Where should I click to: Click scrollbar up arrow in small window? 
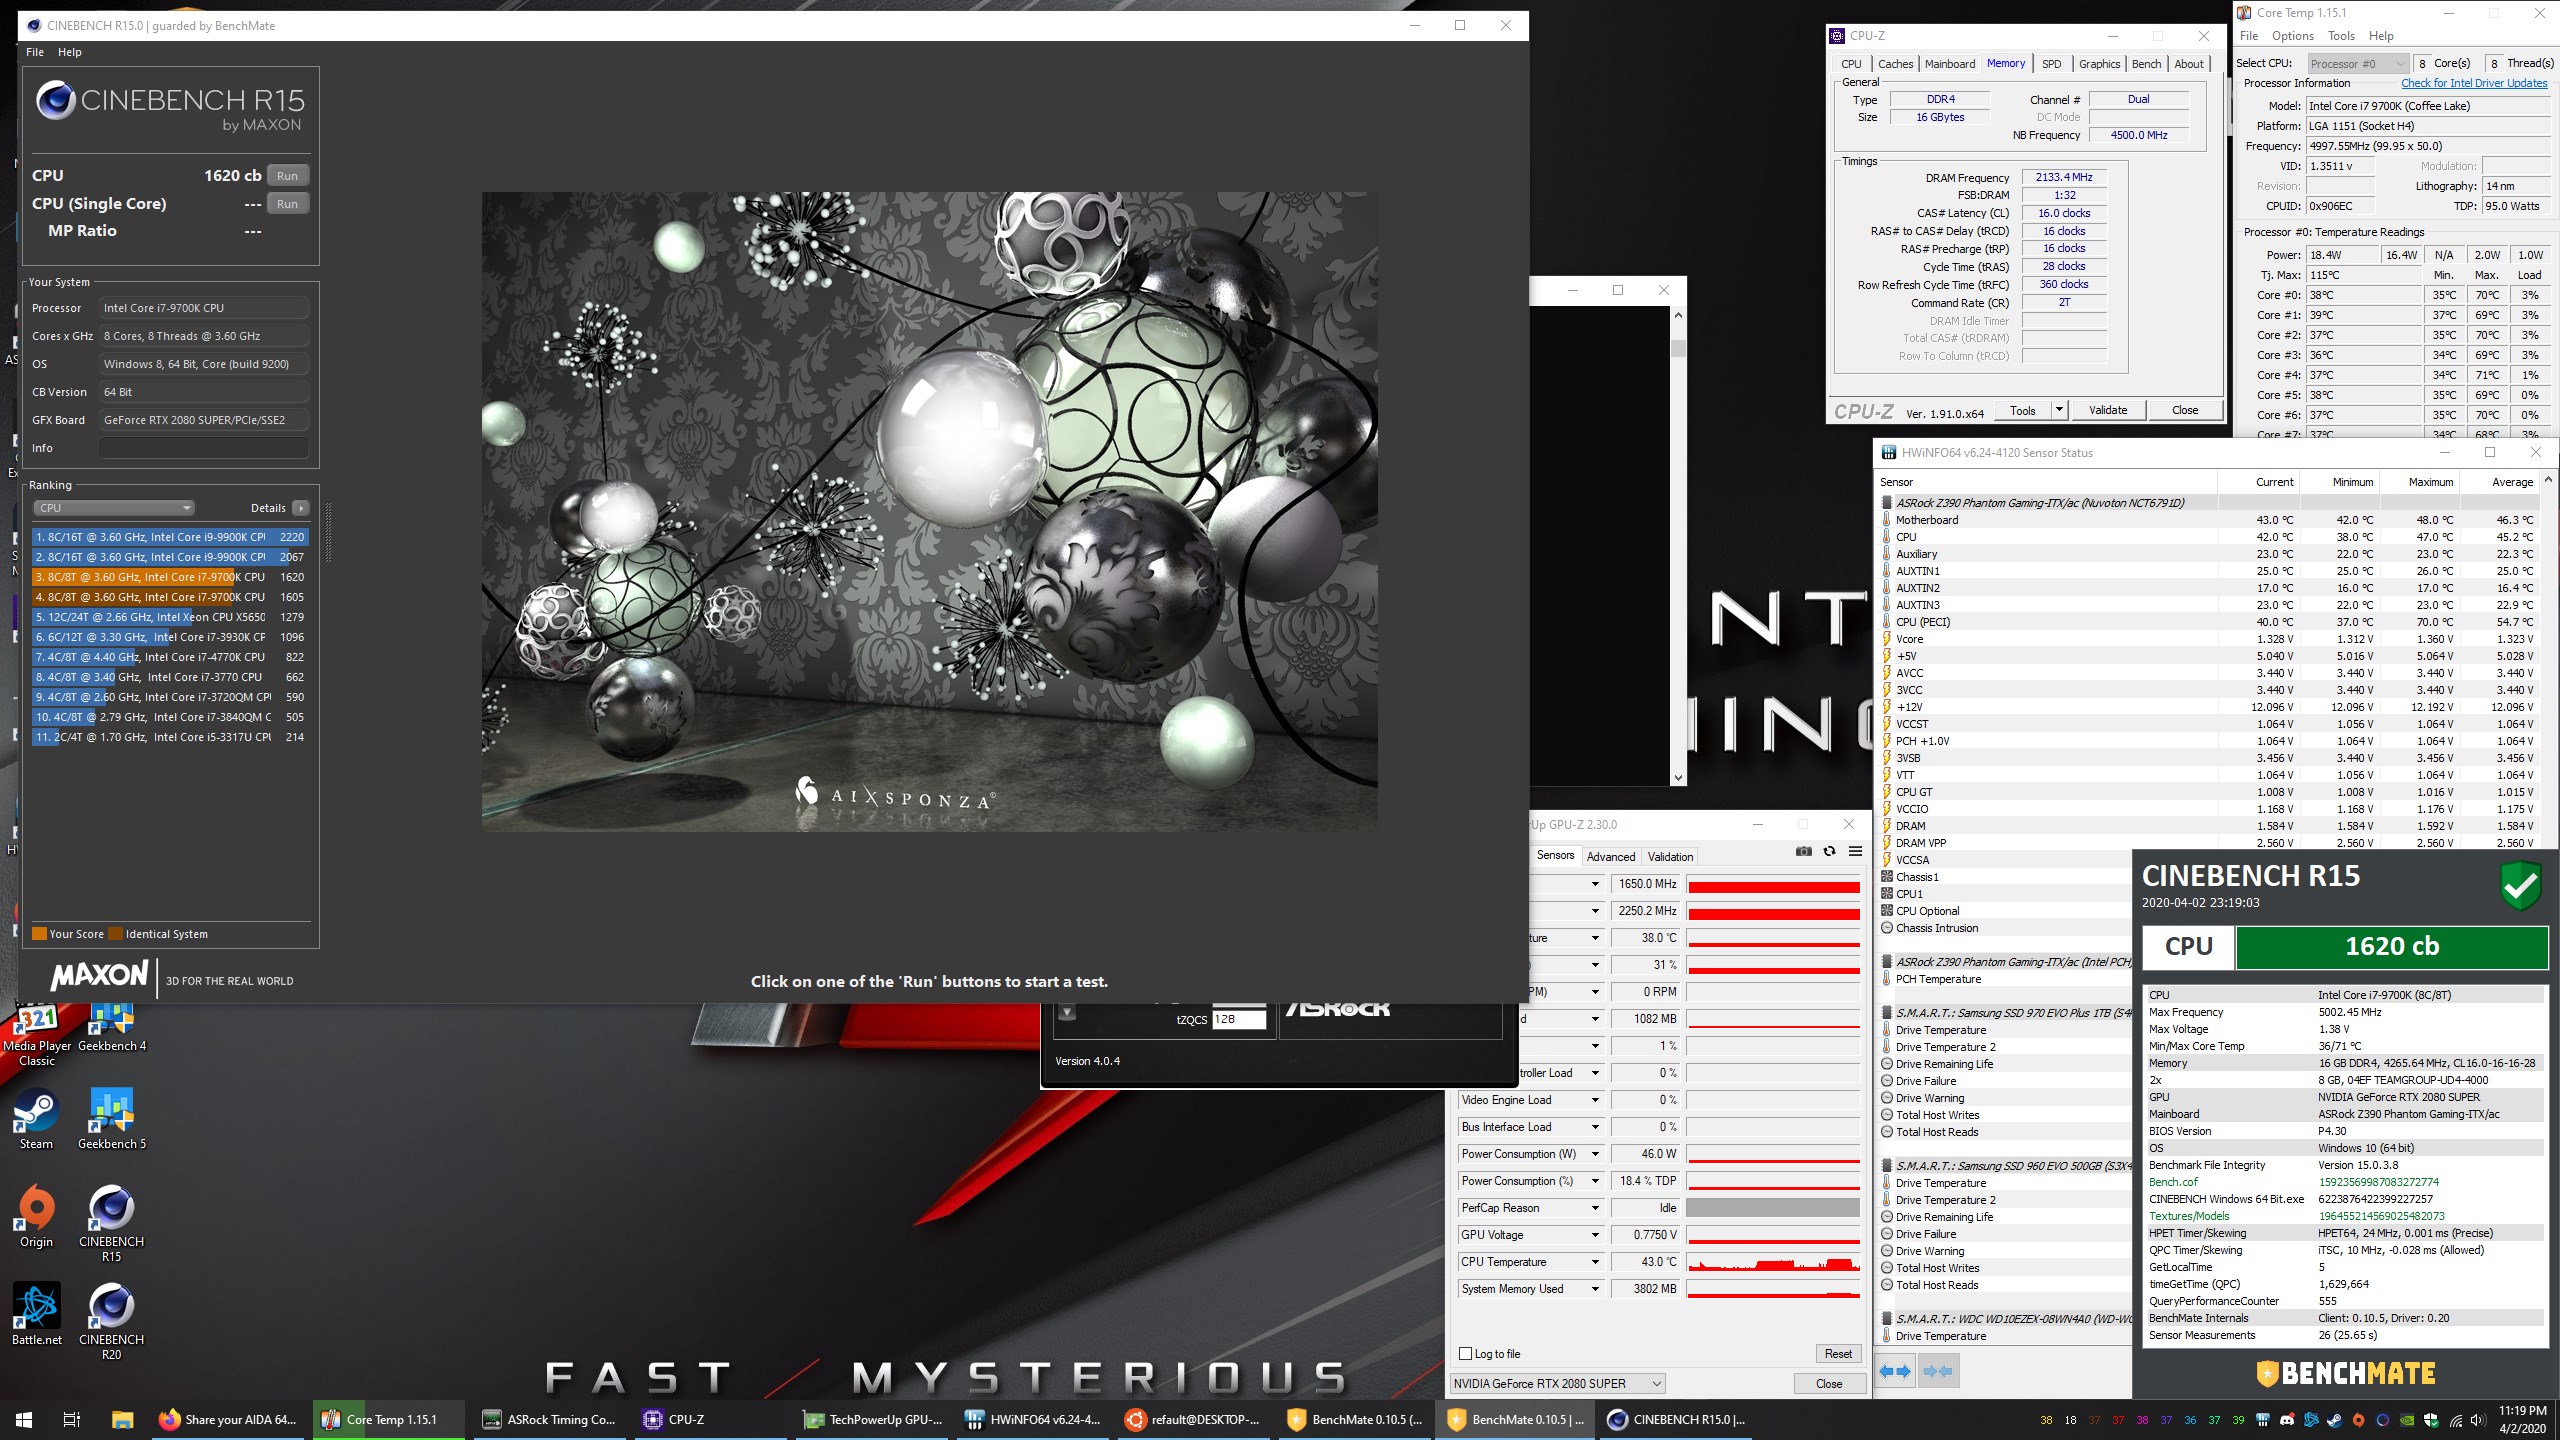(x=1678, y=315)
